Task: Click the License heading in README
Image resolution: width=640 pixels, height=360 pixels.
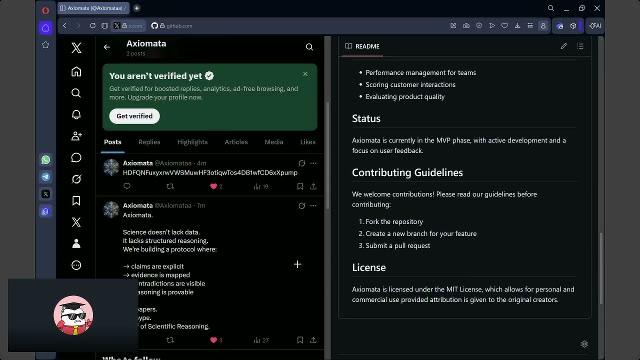Action: 369,267
